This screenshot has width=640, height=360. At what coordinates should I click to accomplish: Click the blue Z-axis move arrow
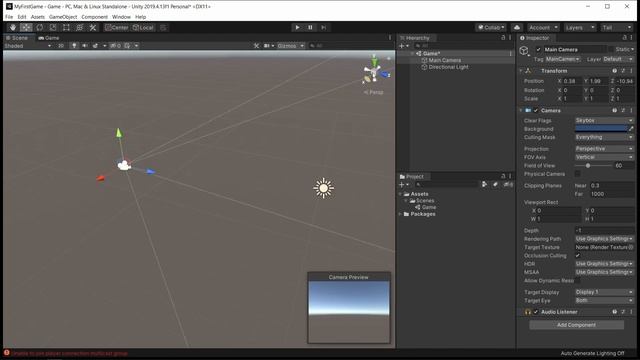click(151, 171)
